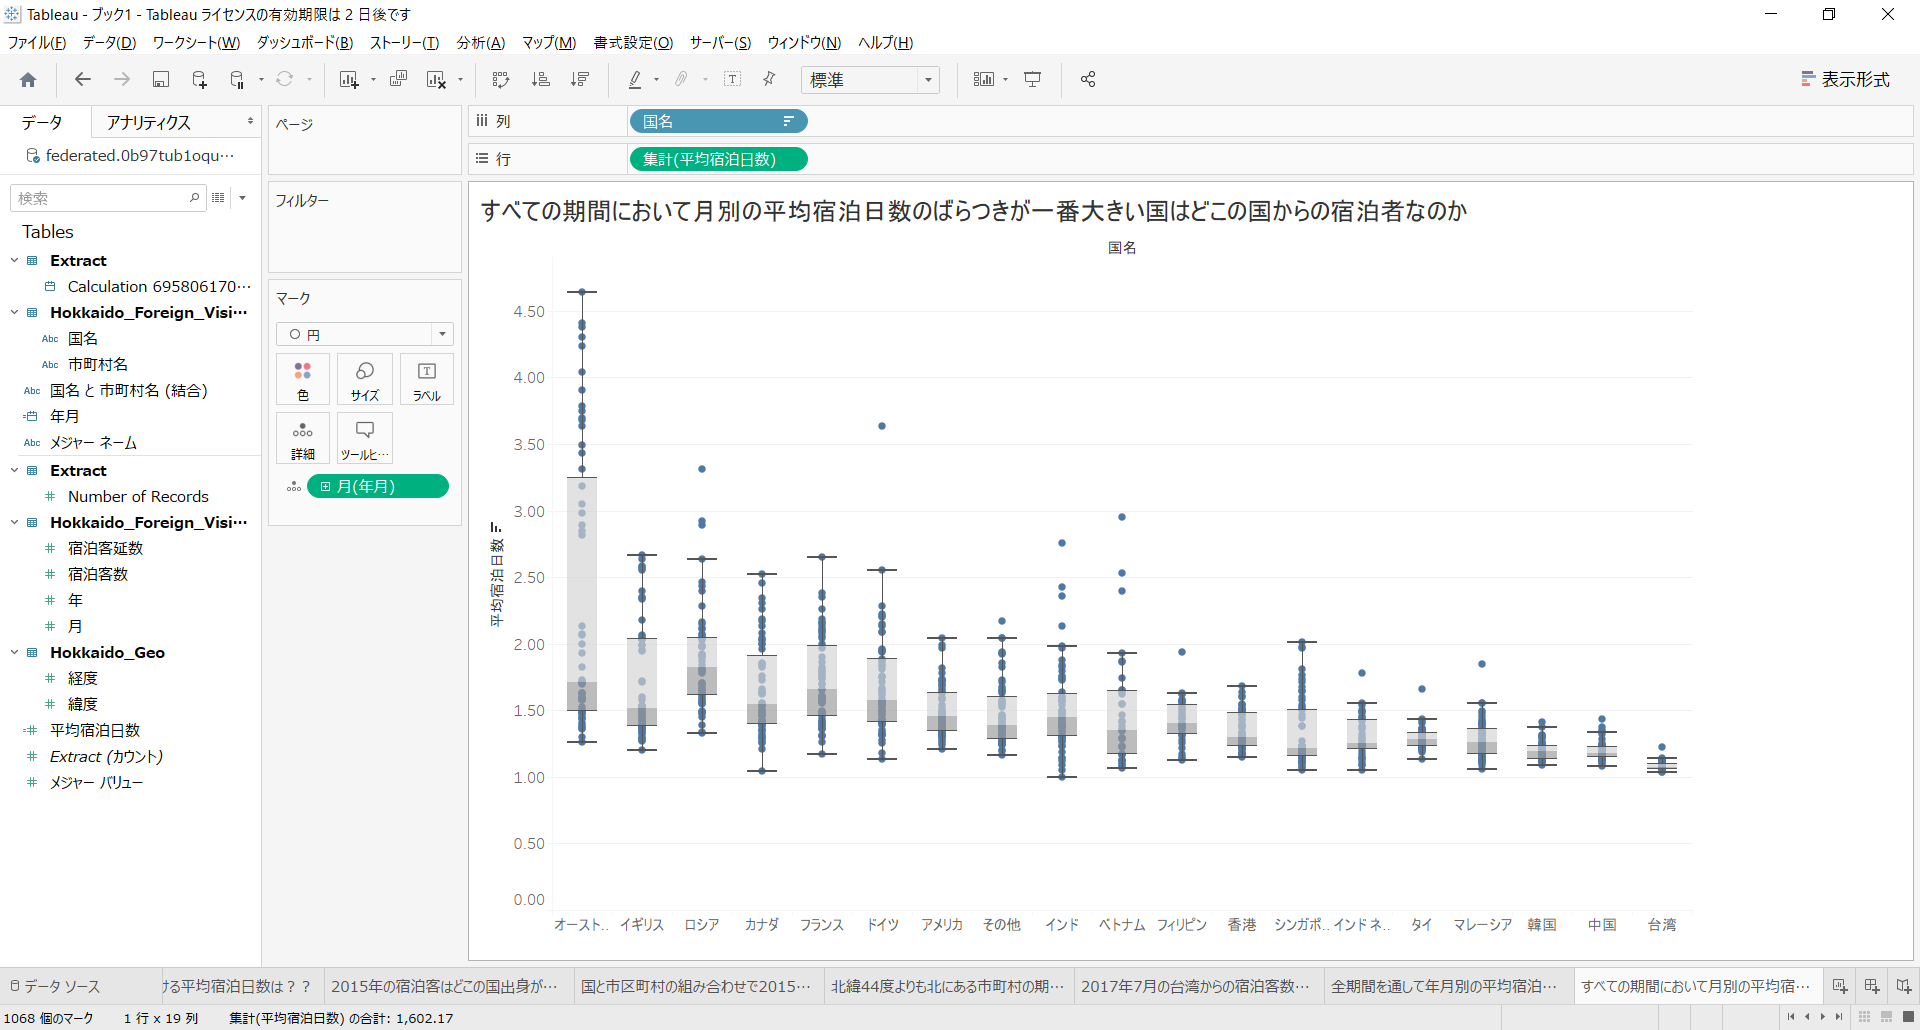Start presentation mode from the toolbar
This screenshot has width=1920, height=1030.
[1033, 80]
